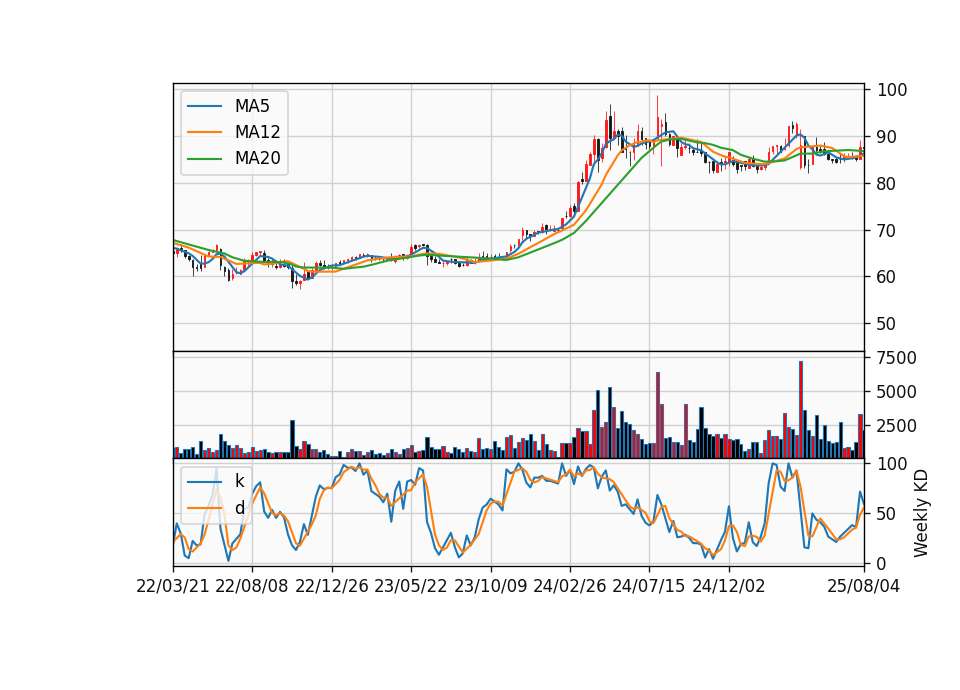Click the 5000 volume axis tick
This screenshot has height=690, width=960.
[x=896, y=392]
